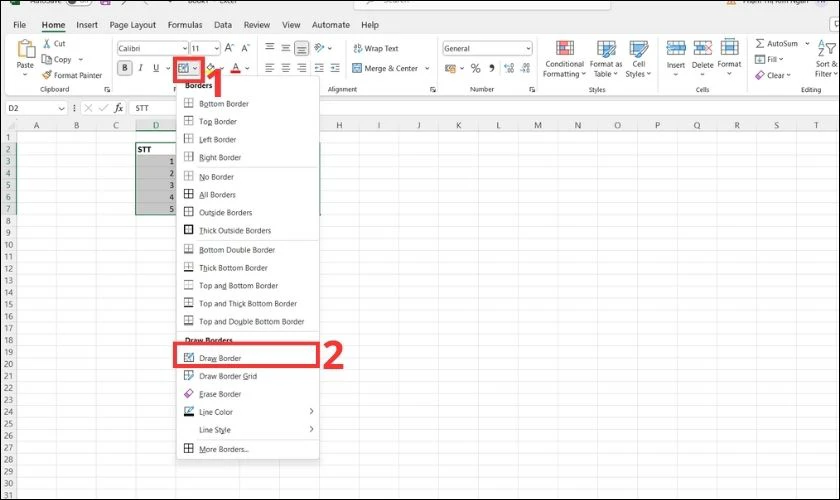The height and width of the screenshot is (500, 840).
Task: Expand the Line Style submenu
Action: (248, 430)
